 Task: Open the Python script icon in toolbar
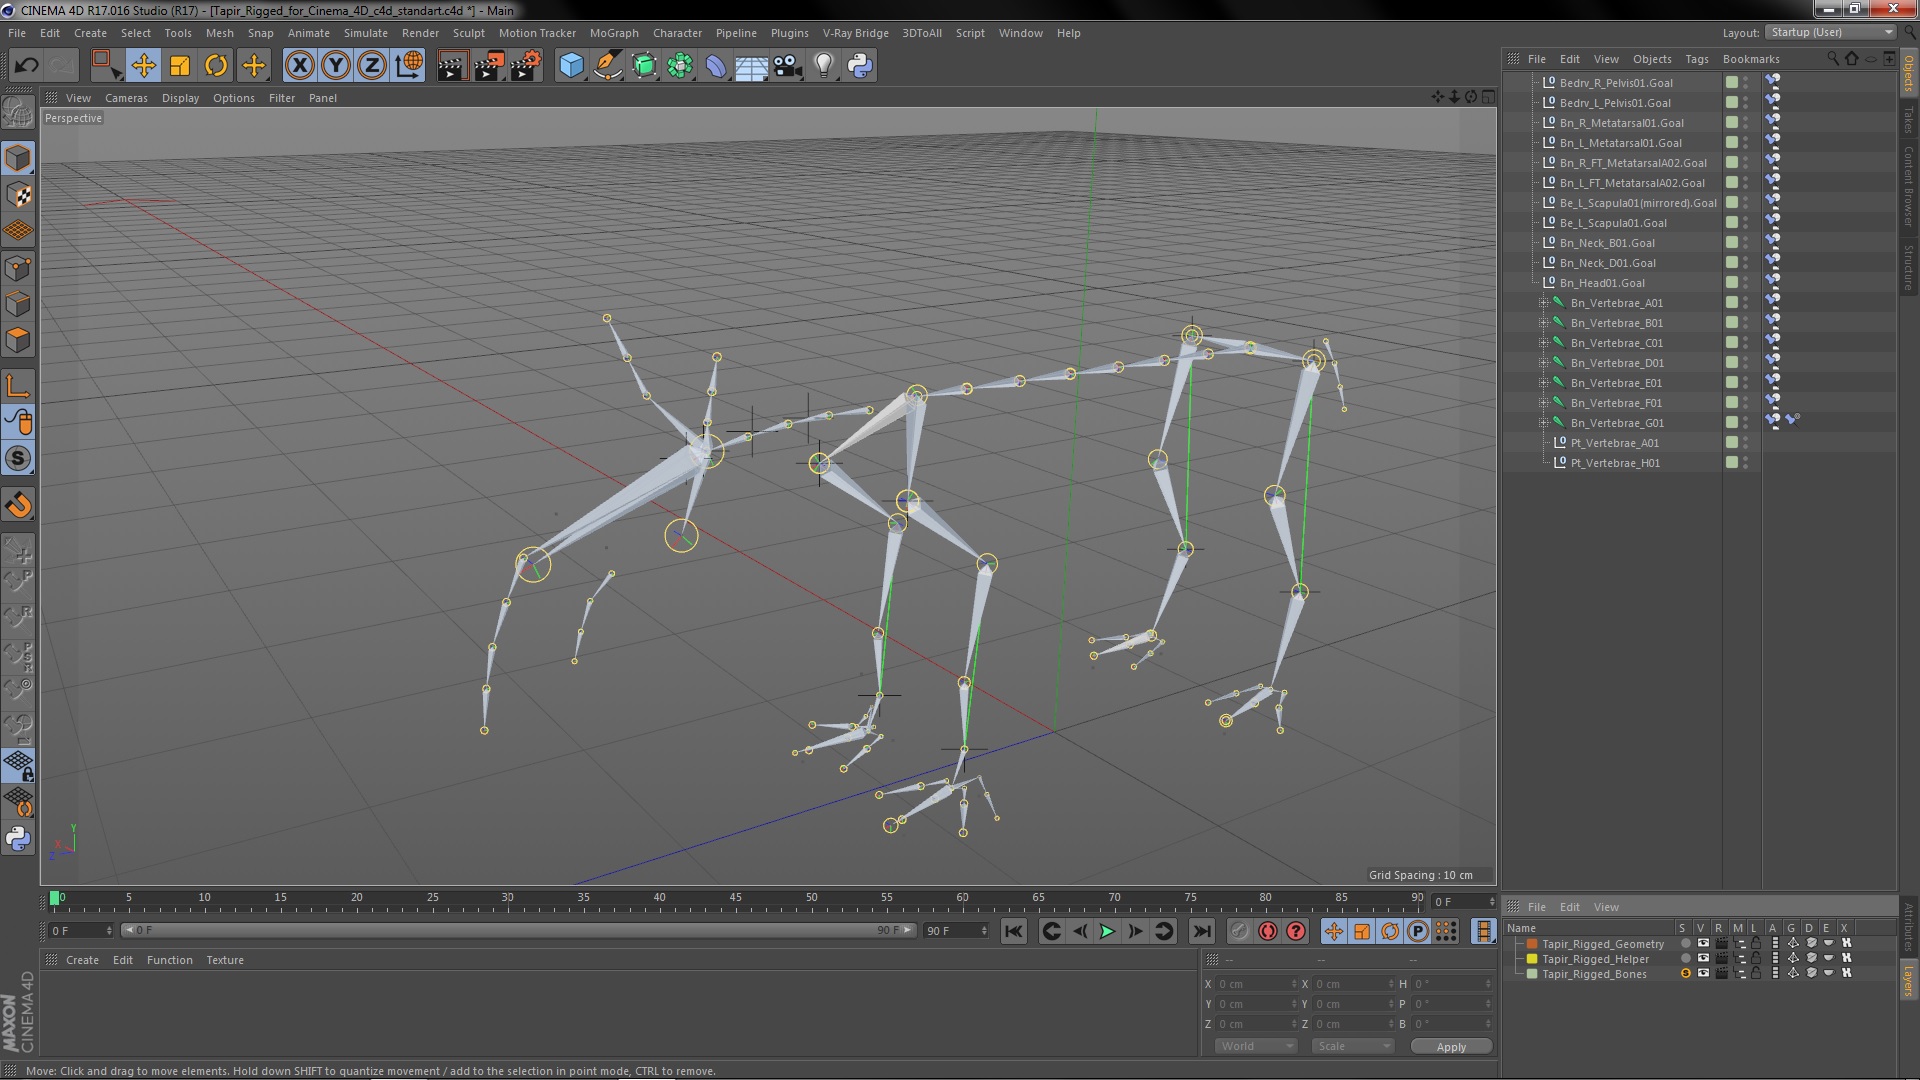[860, 66]
